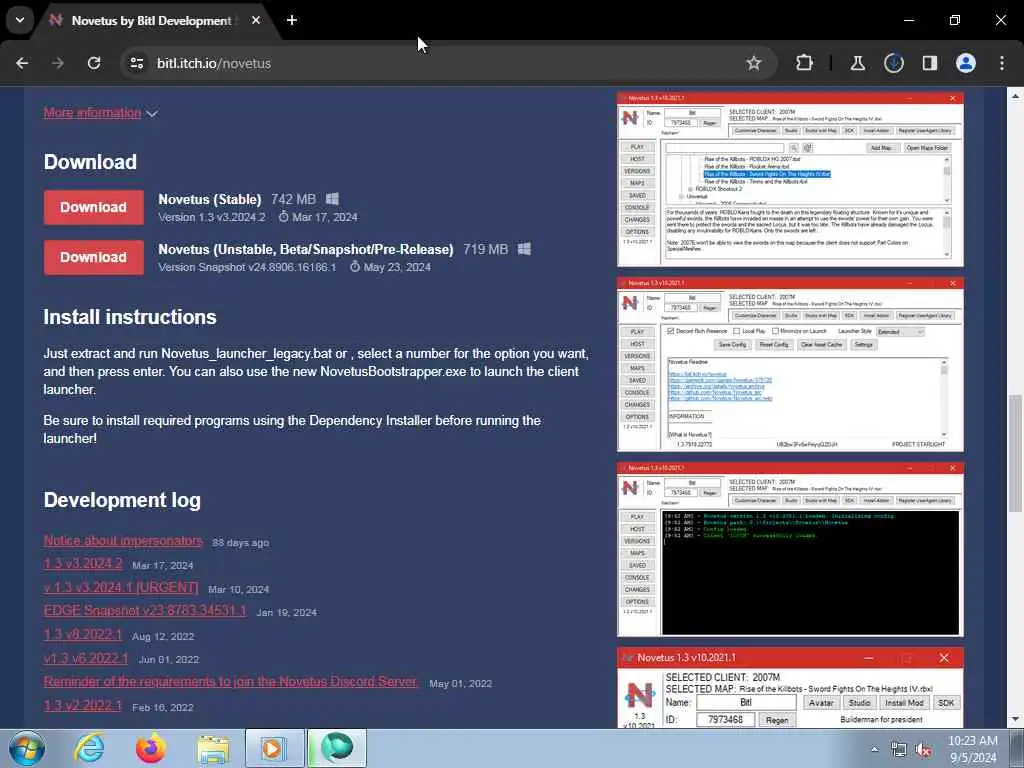Click the address bar URL bitl.itch.io/novetus
This screenshot has width=1024, height=768.
click(x=214, y=63)
